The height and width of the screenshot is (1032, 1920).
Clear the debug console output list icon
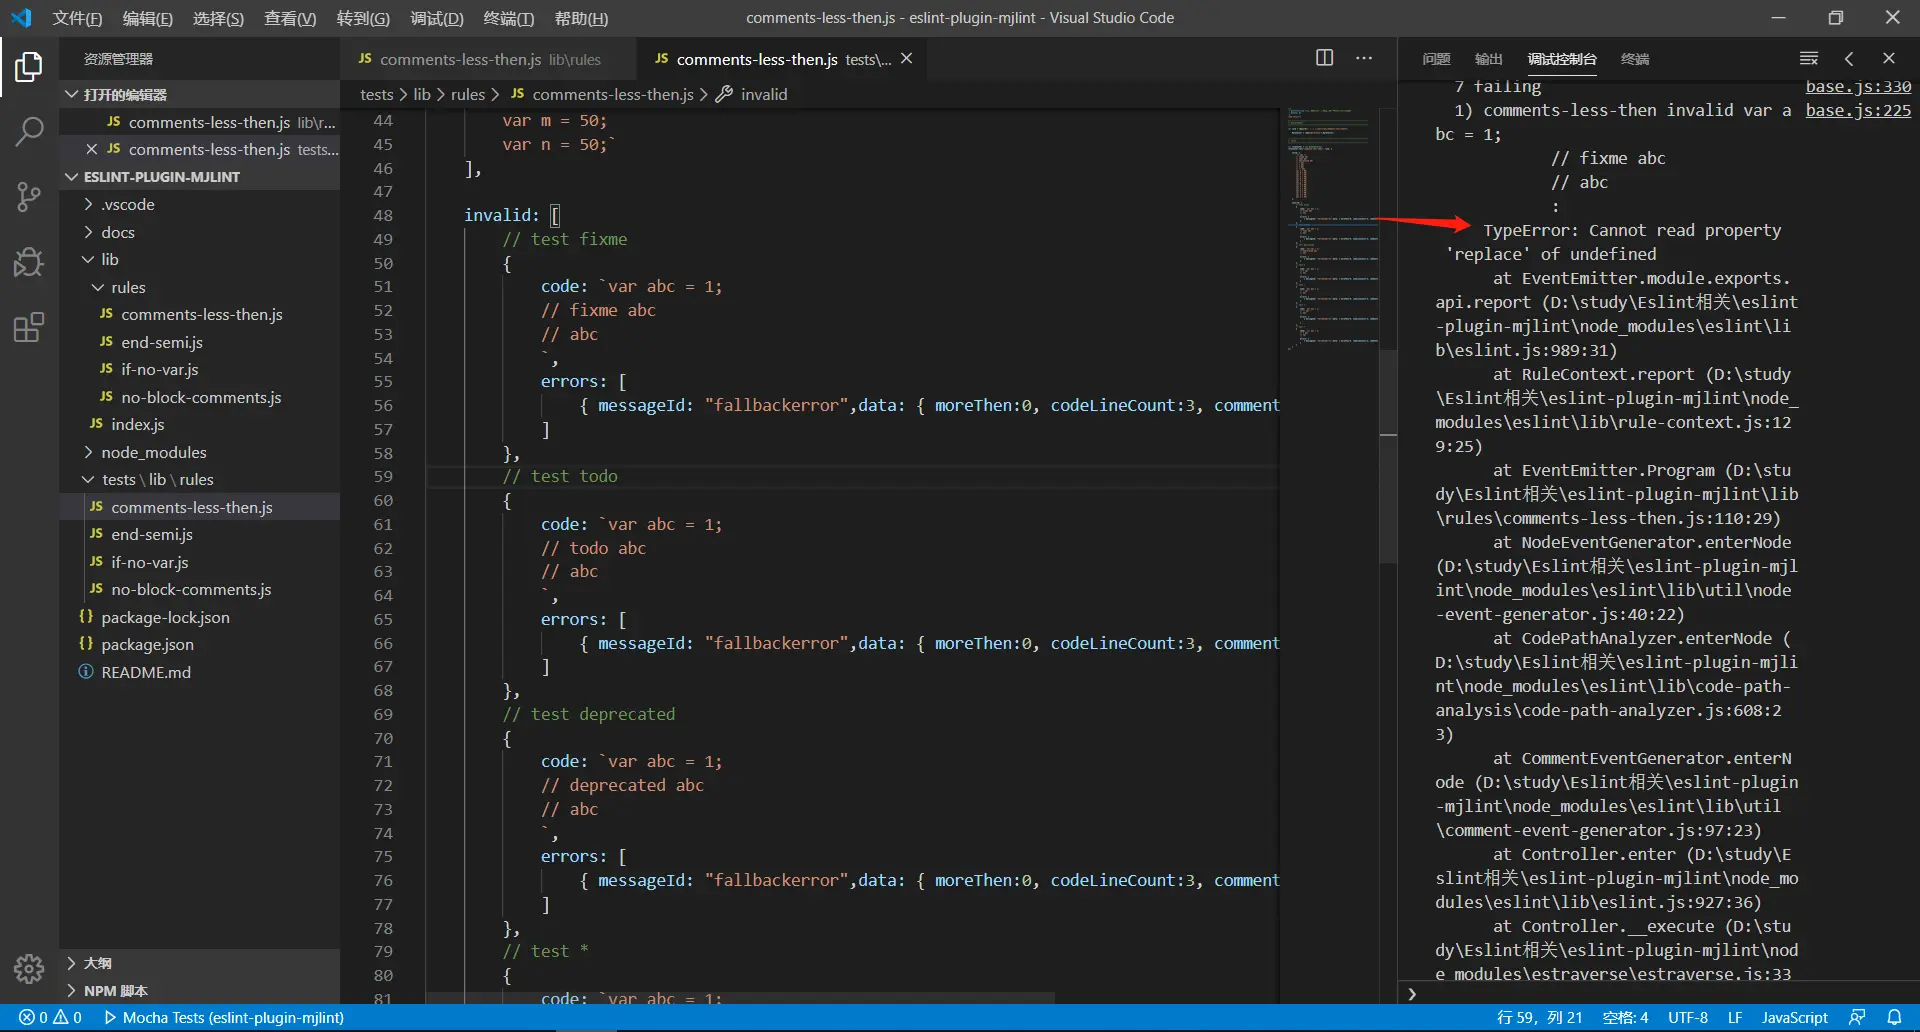click(x=1808, y=59)
